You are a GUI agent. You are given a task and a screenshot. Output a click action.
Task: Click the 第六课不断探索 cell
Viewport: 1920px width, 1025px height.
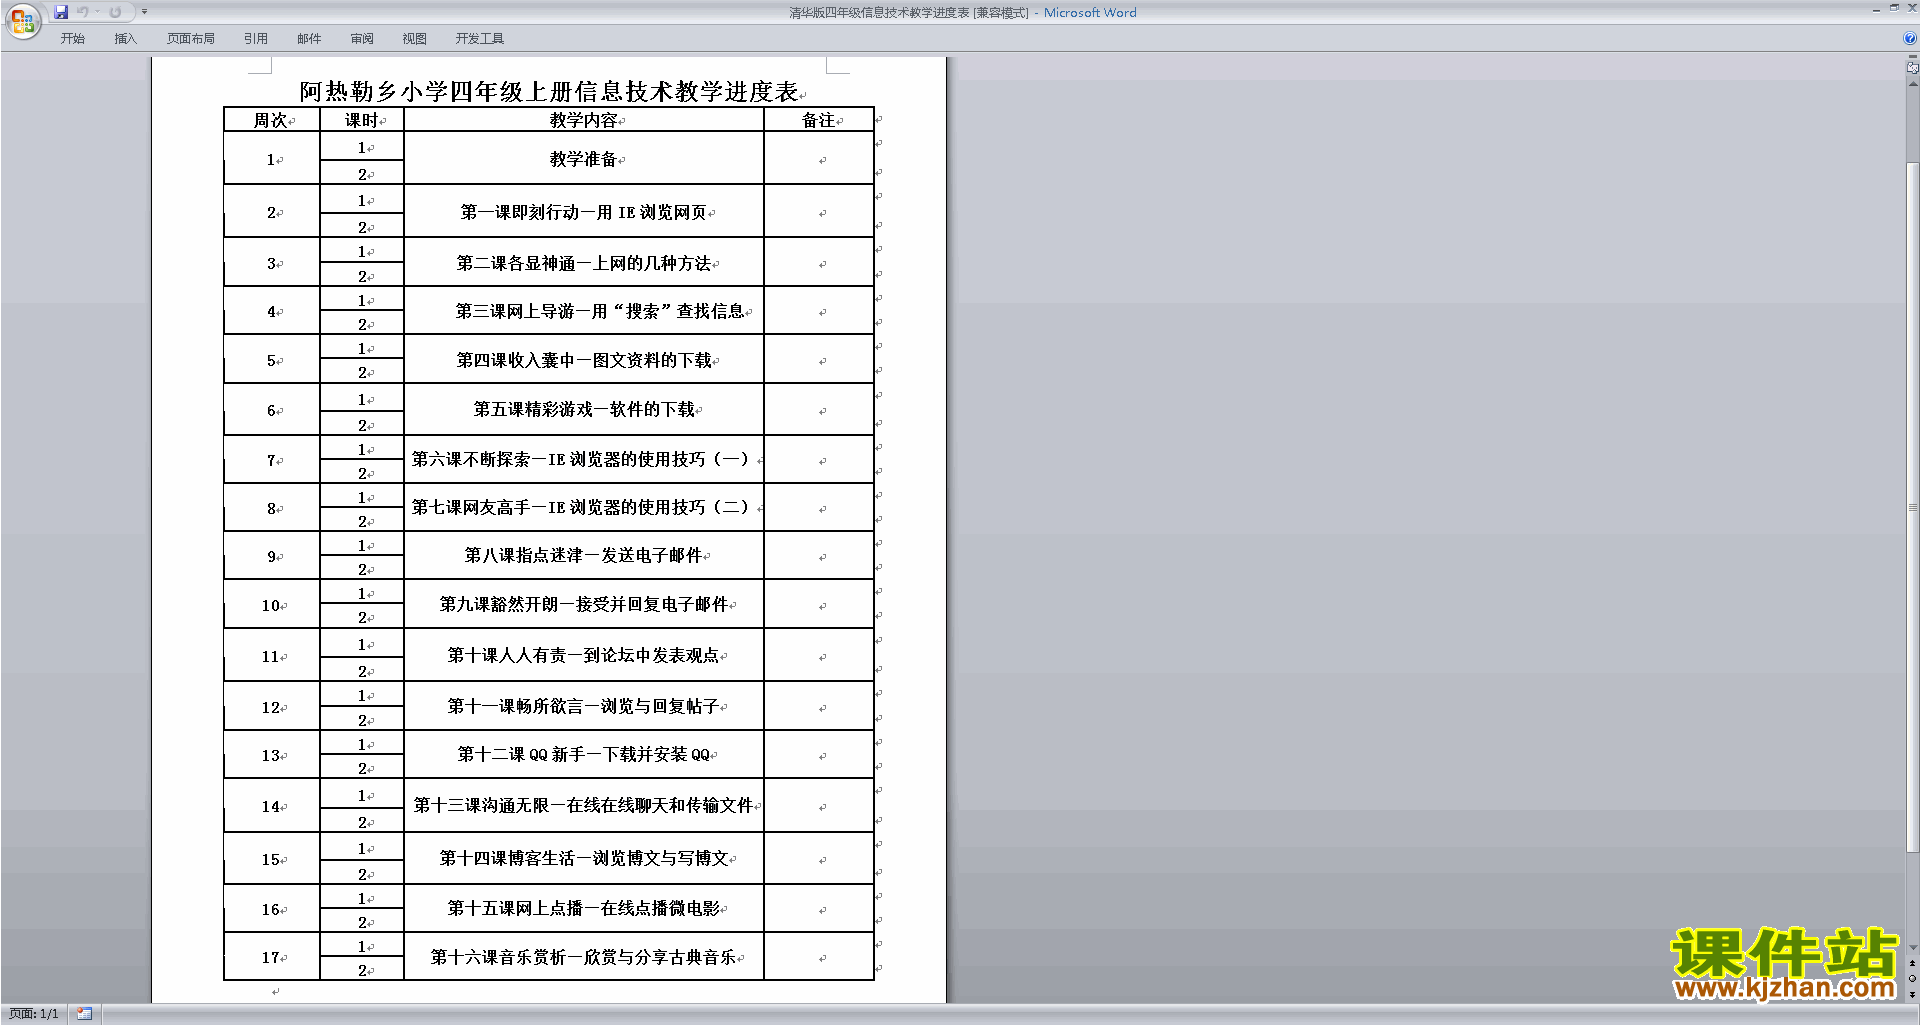[584, 459]
